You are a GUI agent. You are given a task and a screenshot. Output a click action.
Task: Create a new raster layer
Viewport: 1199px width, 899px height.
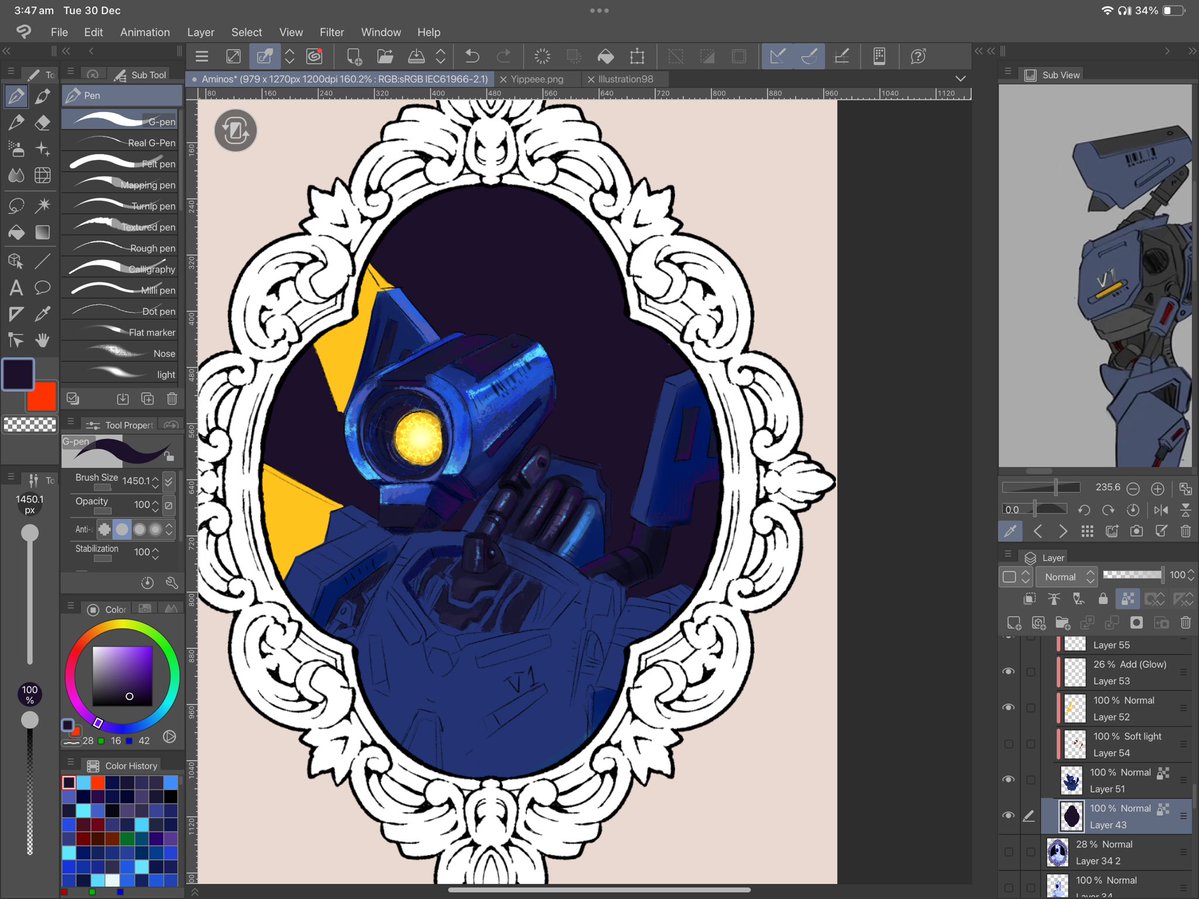tap(1014, 623)
